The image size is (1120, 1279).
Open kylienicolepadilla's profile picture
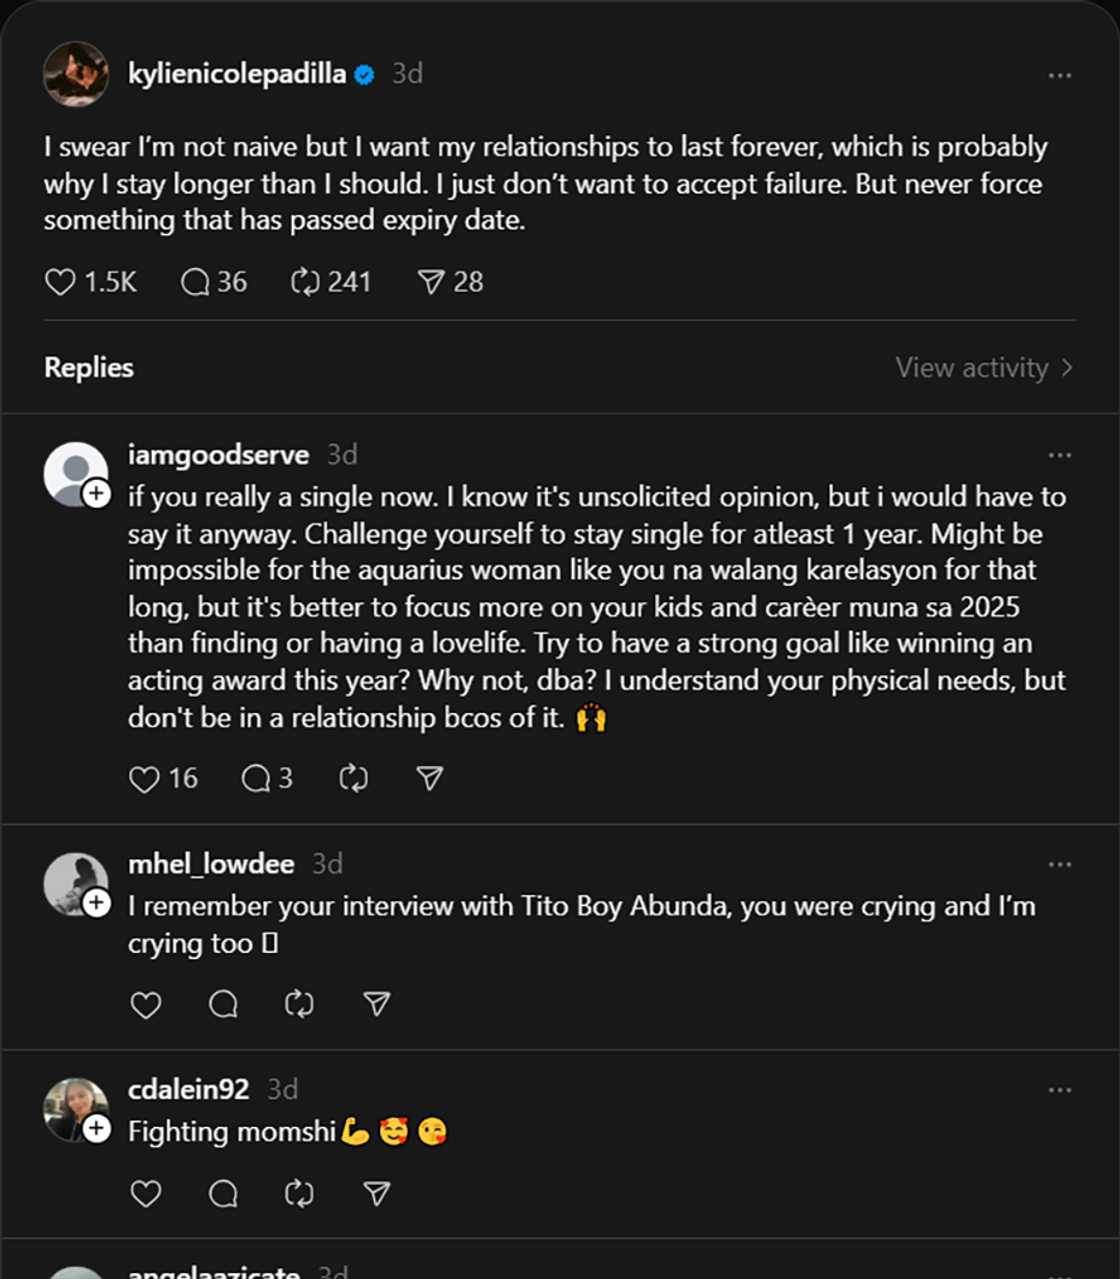[x=76, y=72]
